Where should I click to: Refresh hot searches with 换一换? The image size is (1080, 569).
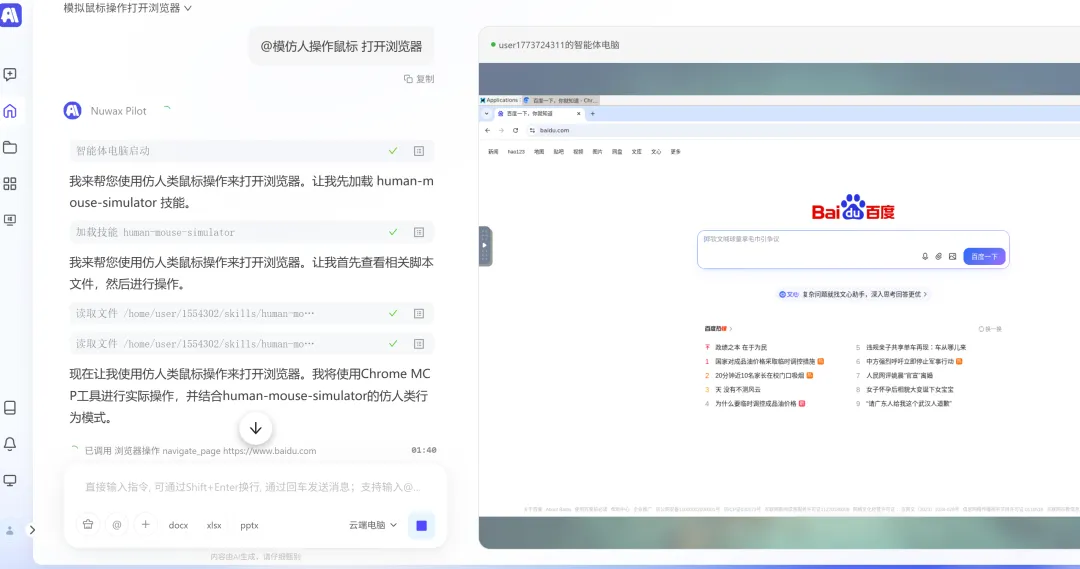point(990,329)
